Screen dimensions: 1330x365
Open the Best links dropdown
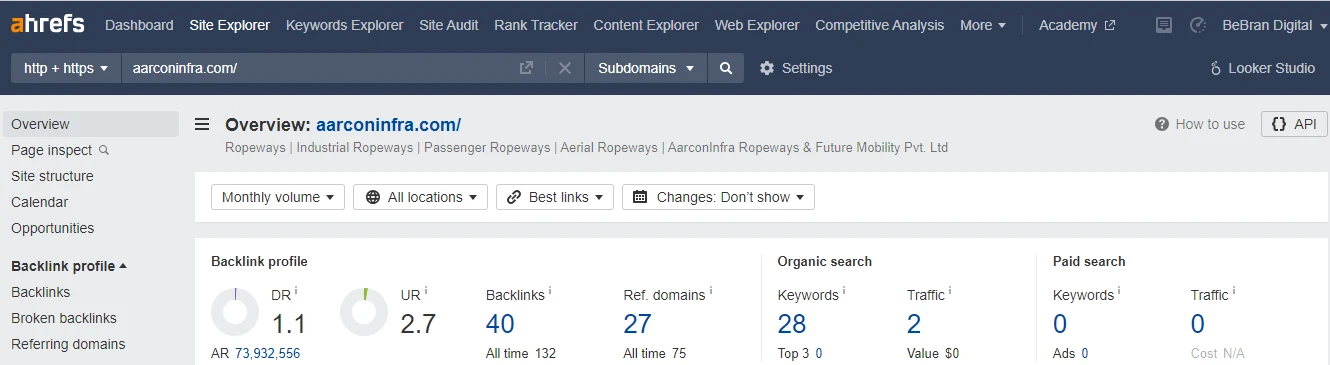pyautogui.click(x=555, y=197)
